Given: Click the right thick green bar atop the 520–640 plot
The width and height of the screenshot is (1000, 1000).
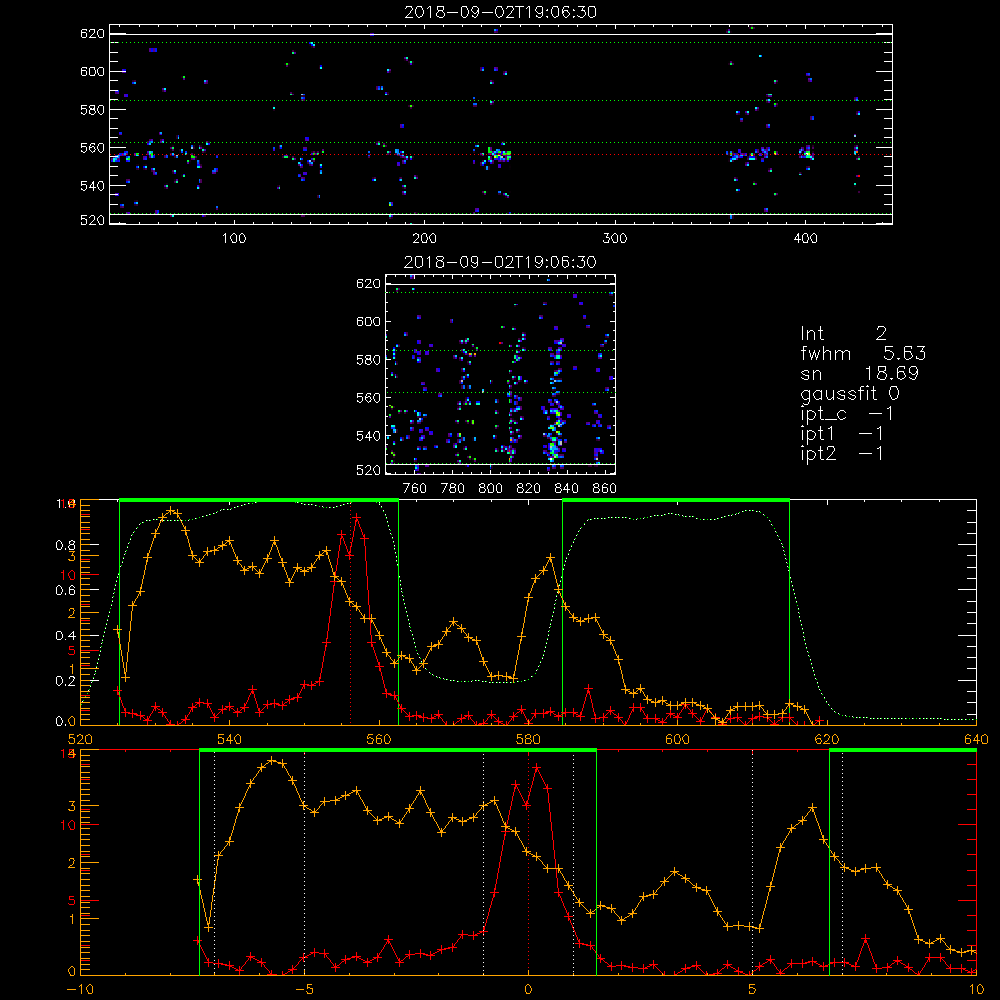Looking at the screenshot, I should click(x=676, y=500).
